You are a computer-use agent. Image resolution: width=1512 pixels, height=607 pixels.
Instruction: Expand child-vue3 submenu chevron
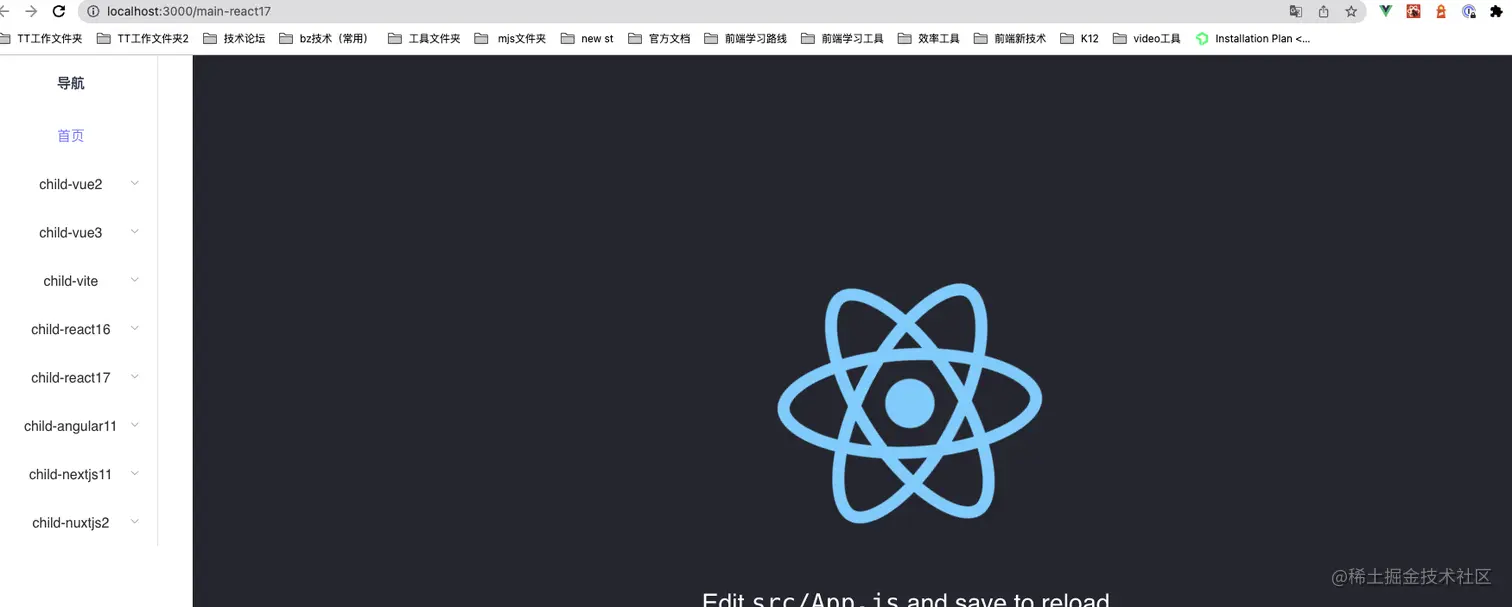(135, 231)
